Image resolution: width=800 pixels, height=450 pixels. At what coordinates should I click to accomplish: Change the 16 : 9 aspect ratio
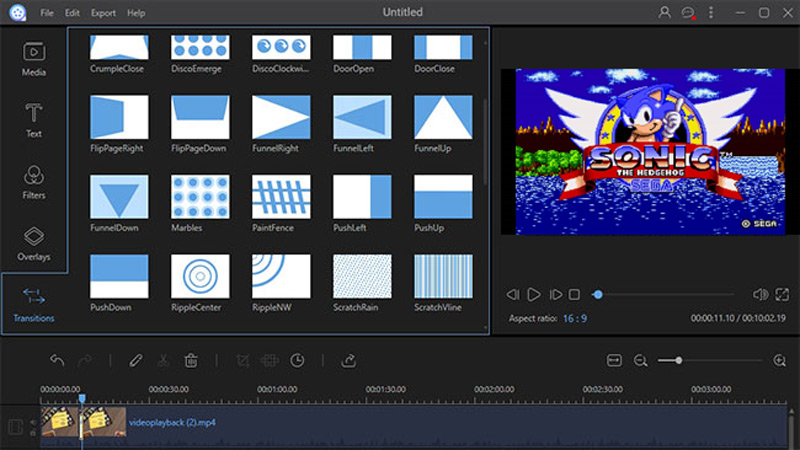(575, 318)
